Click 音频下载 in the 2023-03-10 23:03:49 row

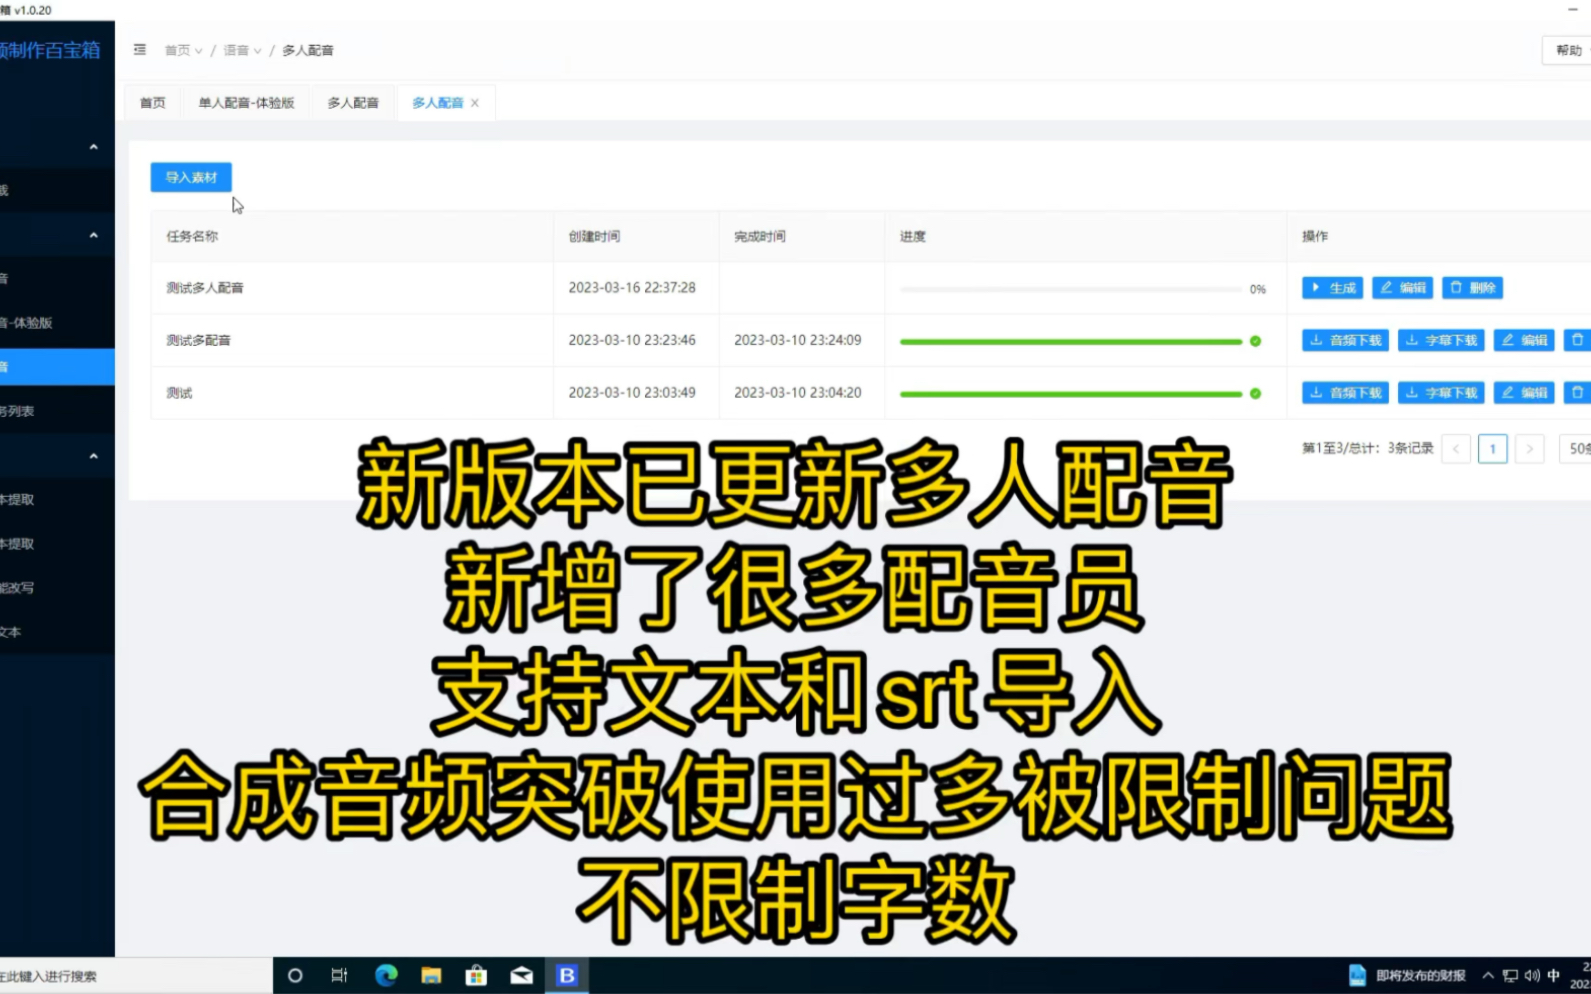pyautogui.click(x=1345, y=393)
